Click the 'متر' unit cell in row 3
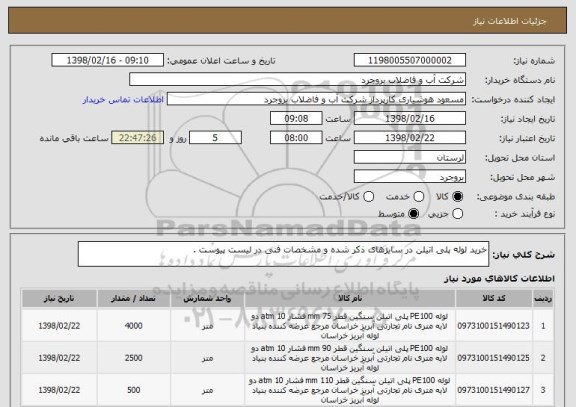The height and width of the screenshot is (407, 576). (x=207, y=390)
